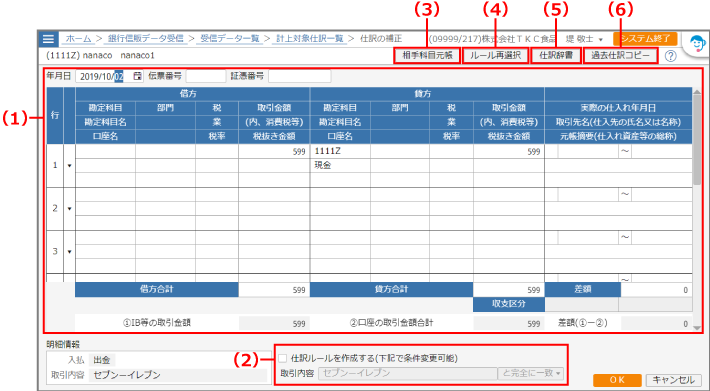Open the 仕訳辞書 button
710x391 pixels.
[556, 56]
